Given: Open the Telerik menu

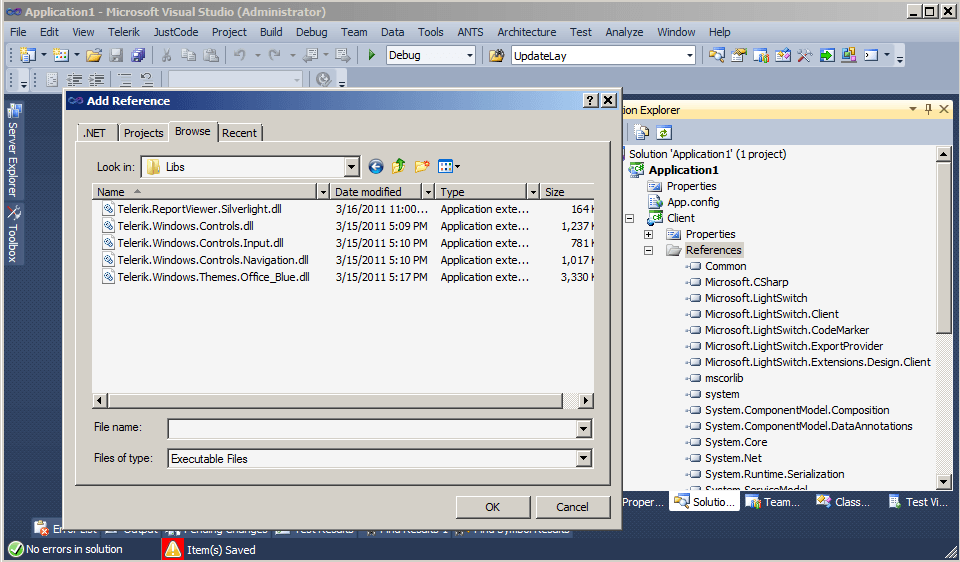Looking at the screenshot, I should point(124,32).
